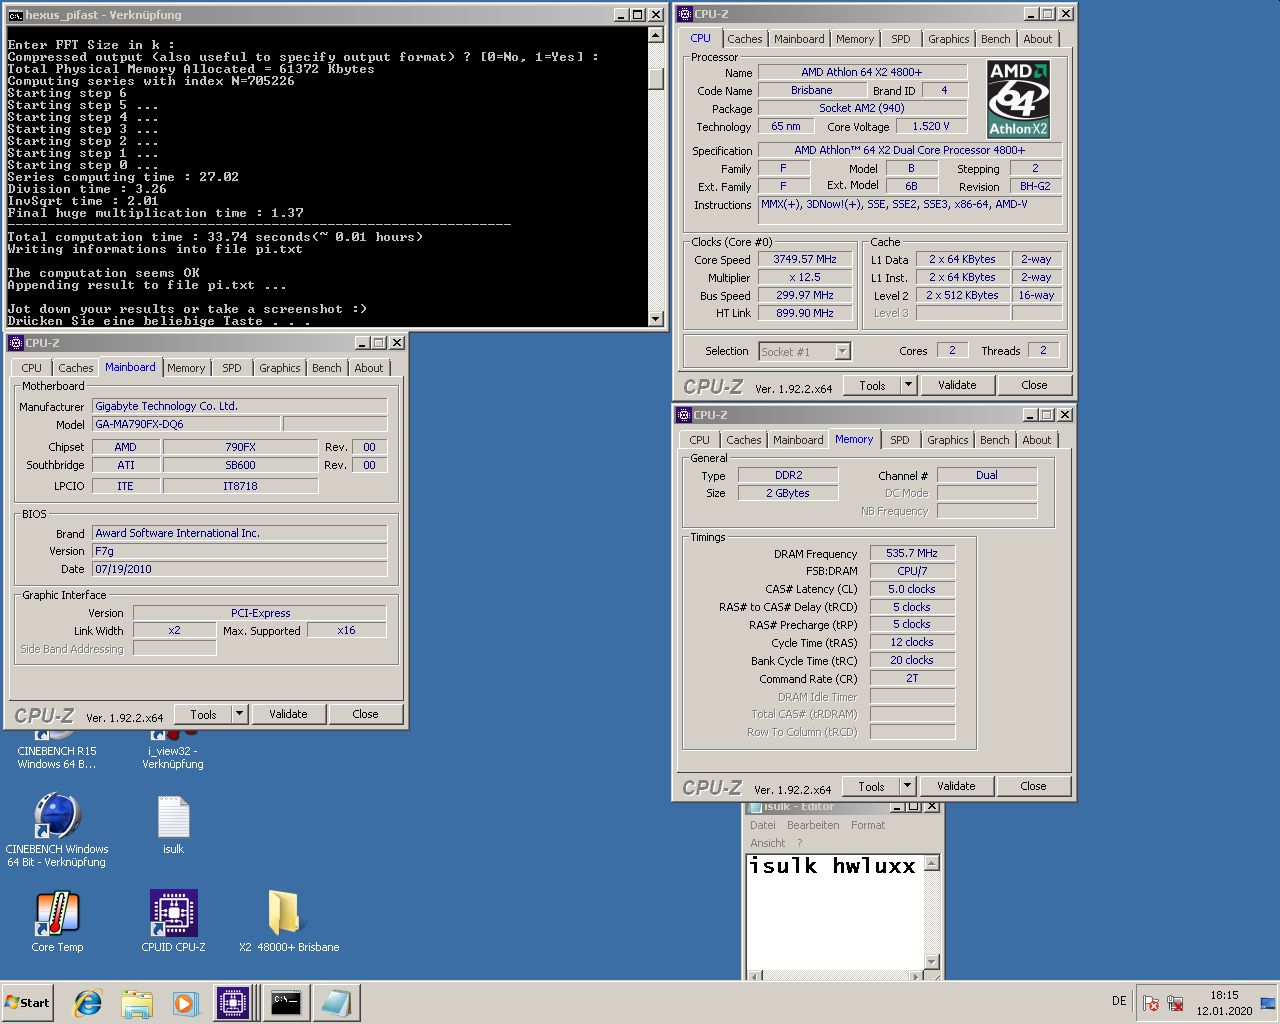Switch to Caches tab in CPU window

[x=745, y=39]
